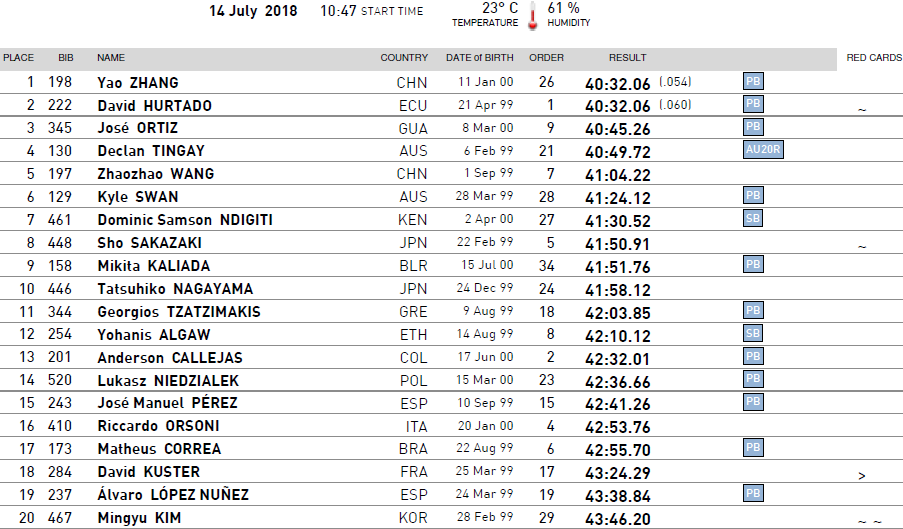Click the PB badge for Álvaro LÓPEZ NUÑEZ

coord(753,493)
